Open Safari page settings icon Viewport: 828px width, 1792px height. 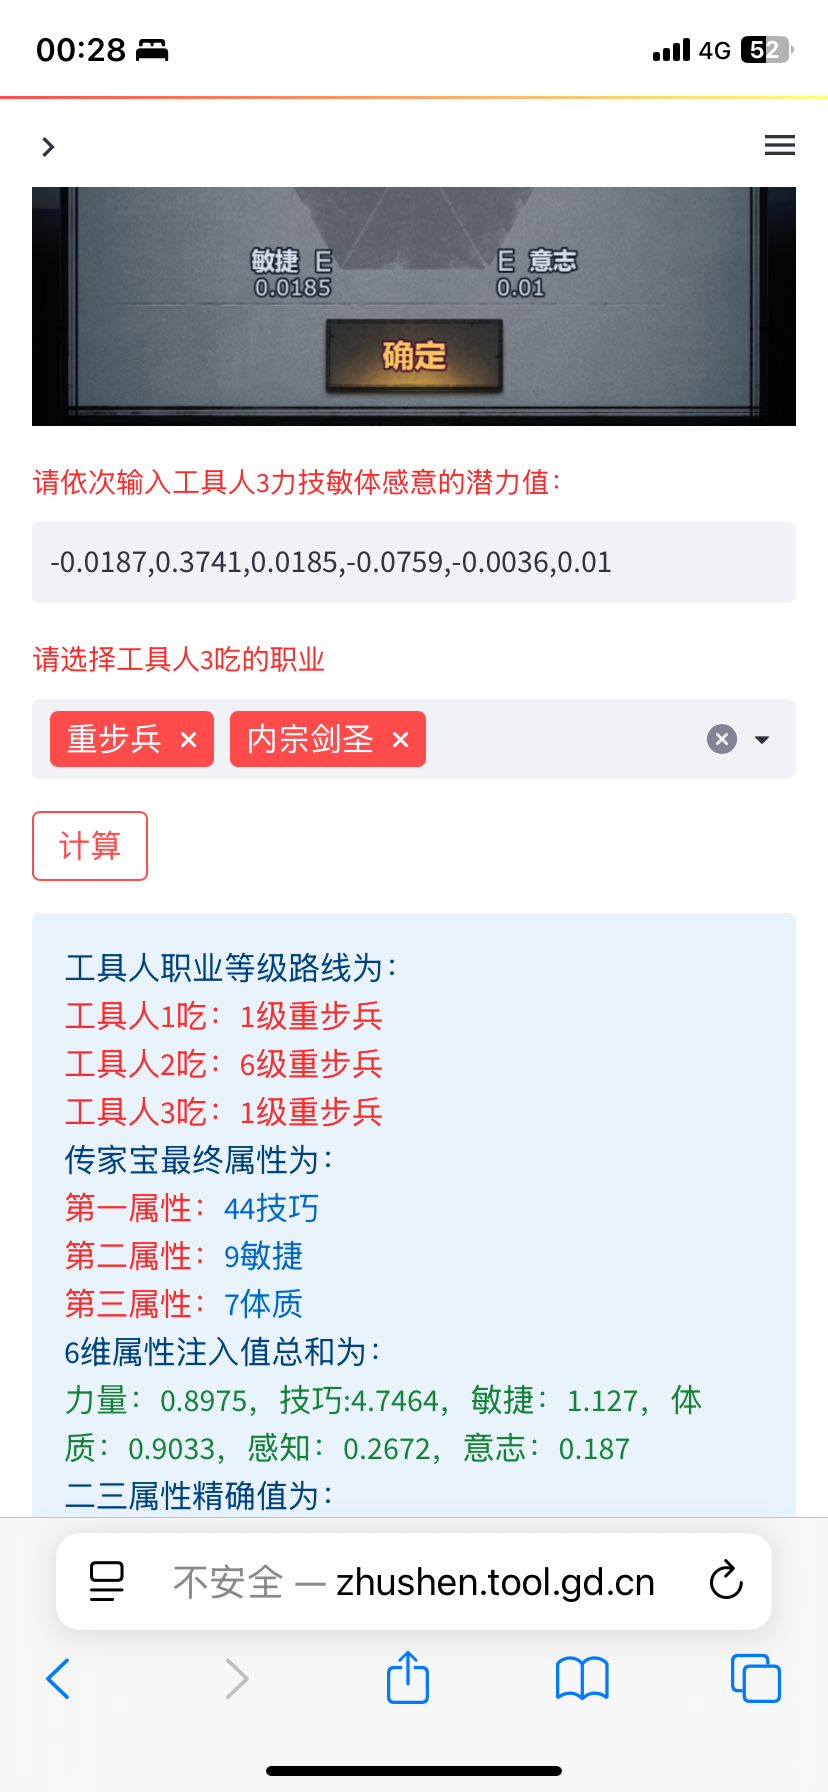[x=107, y=1582]
